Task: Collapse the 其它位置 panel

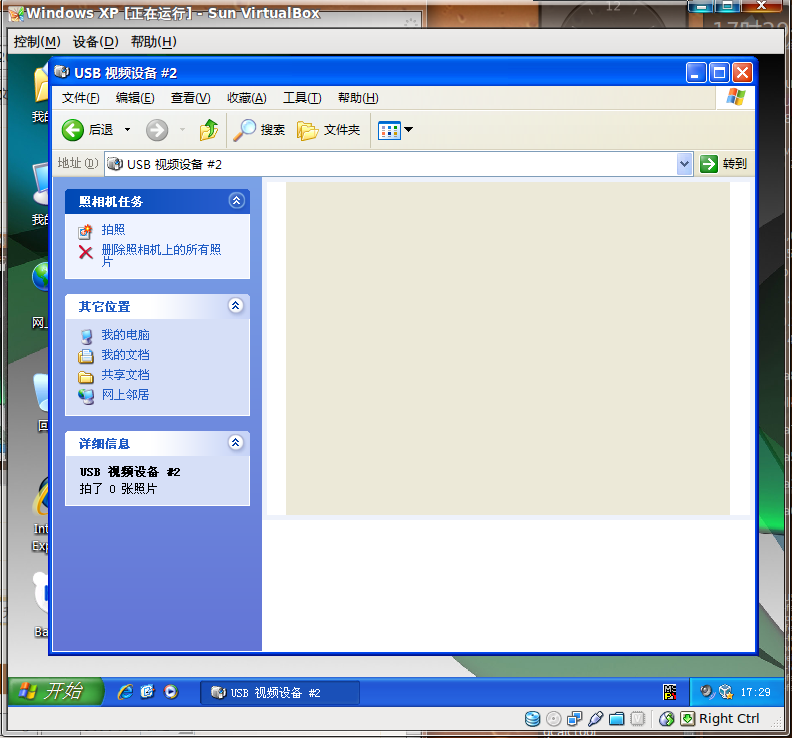Action: pos(235,305)
